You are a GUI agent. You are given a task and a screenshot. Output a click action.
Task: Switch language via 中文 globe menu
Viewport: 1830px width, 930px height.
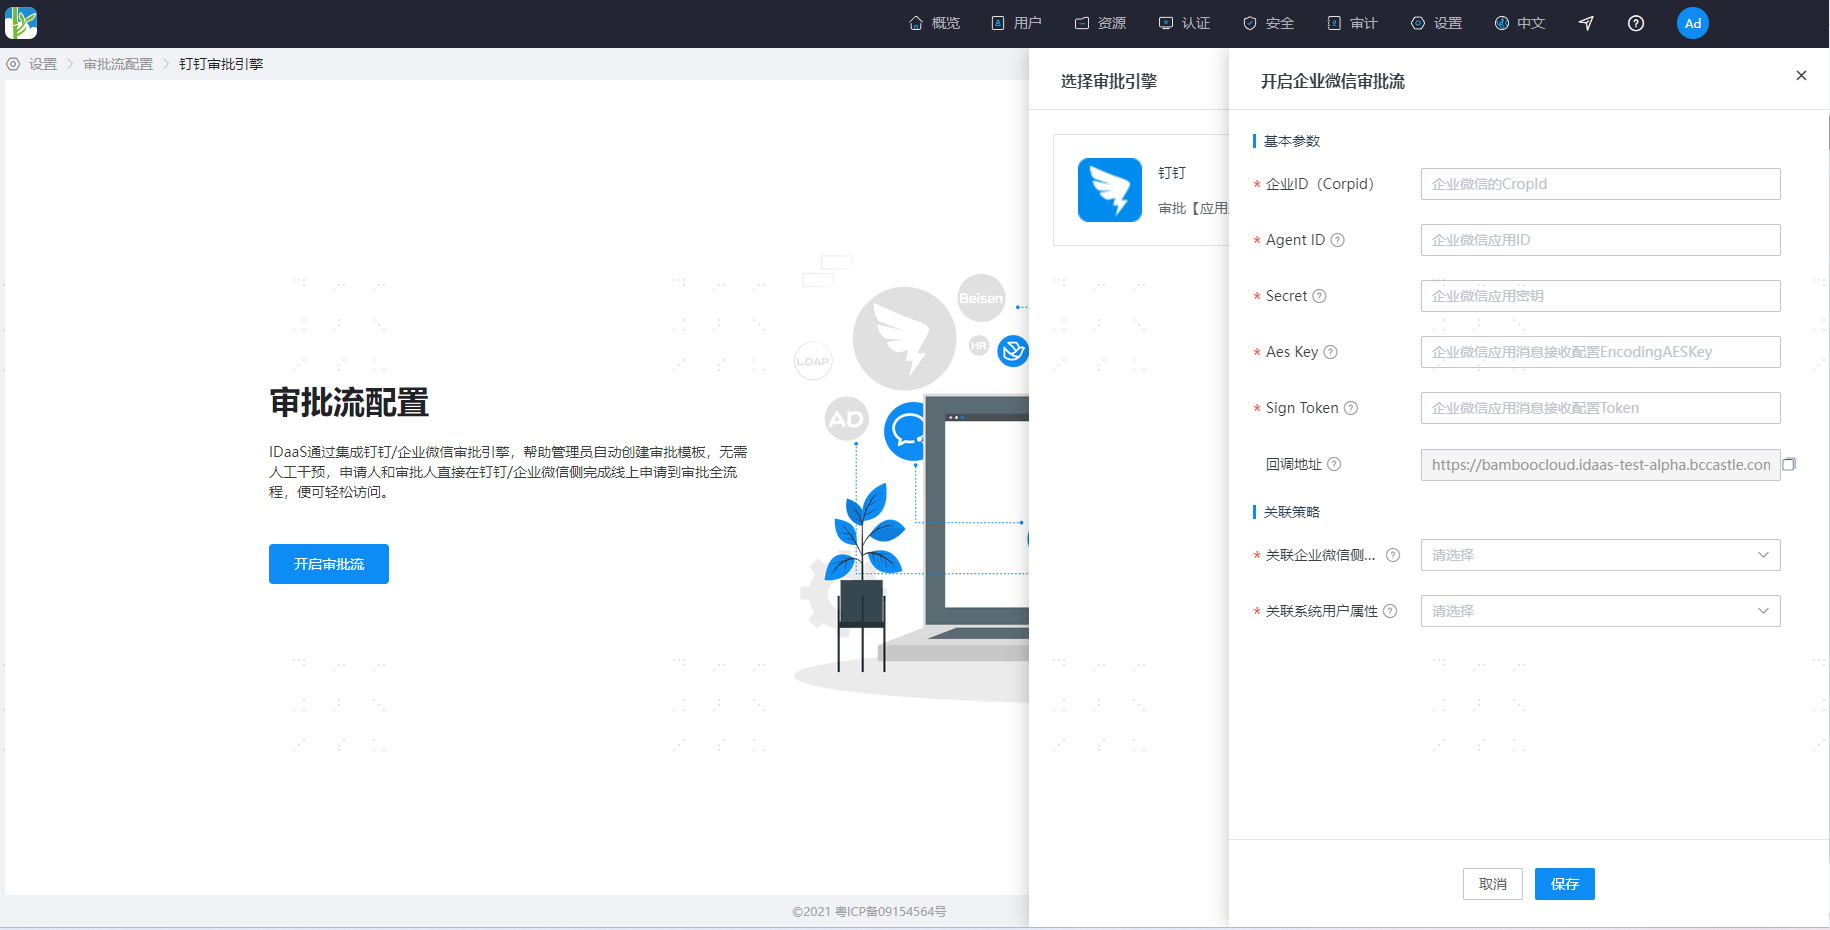click(1519, 23)
